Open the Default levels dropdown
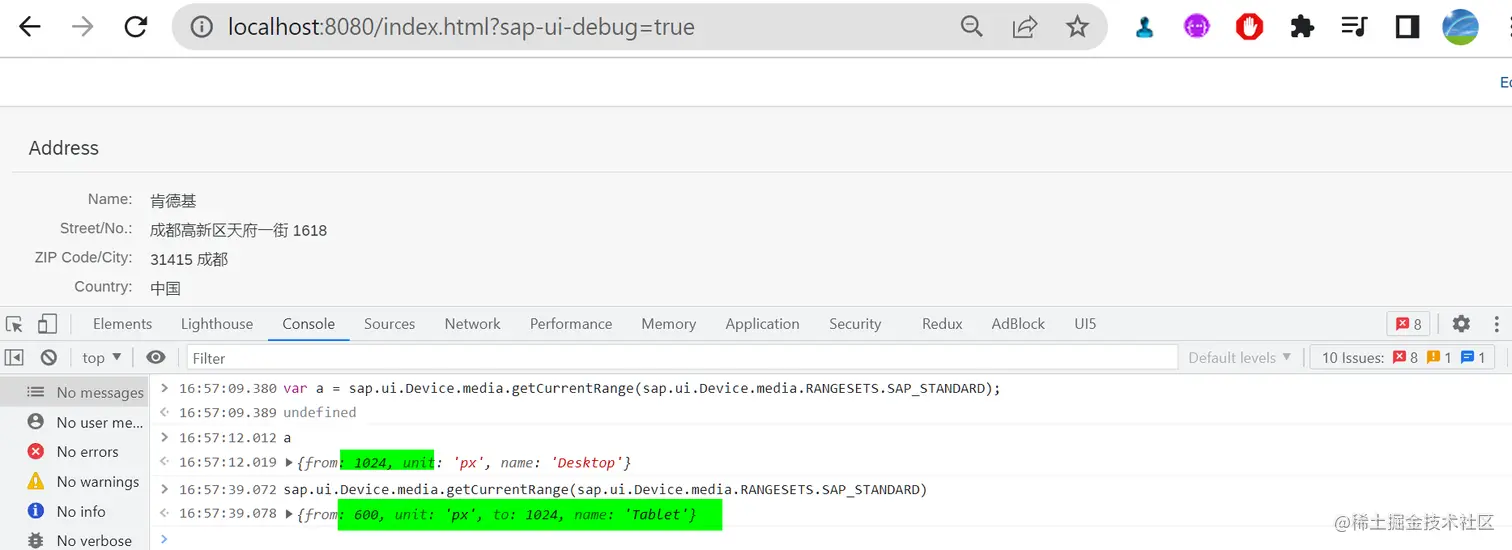 [1239, 357]
